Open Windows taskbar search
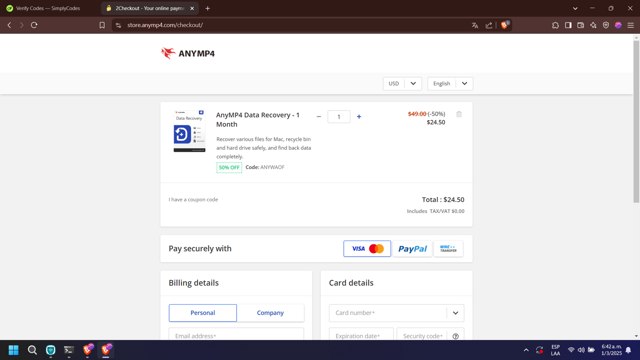Viewport: 640px width, 360px height. click(x=32, y=350)
